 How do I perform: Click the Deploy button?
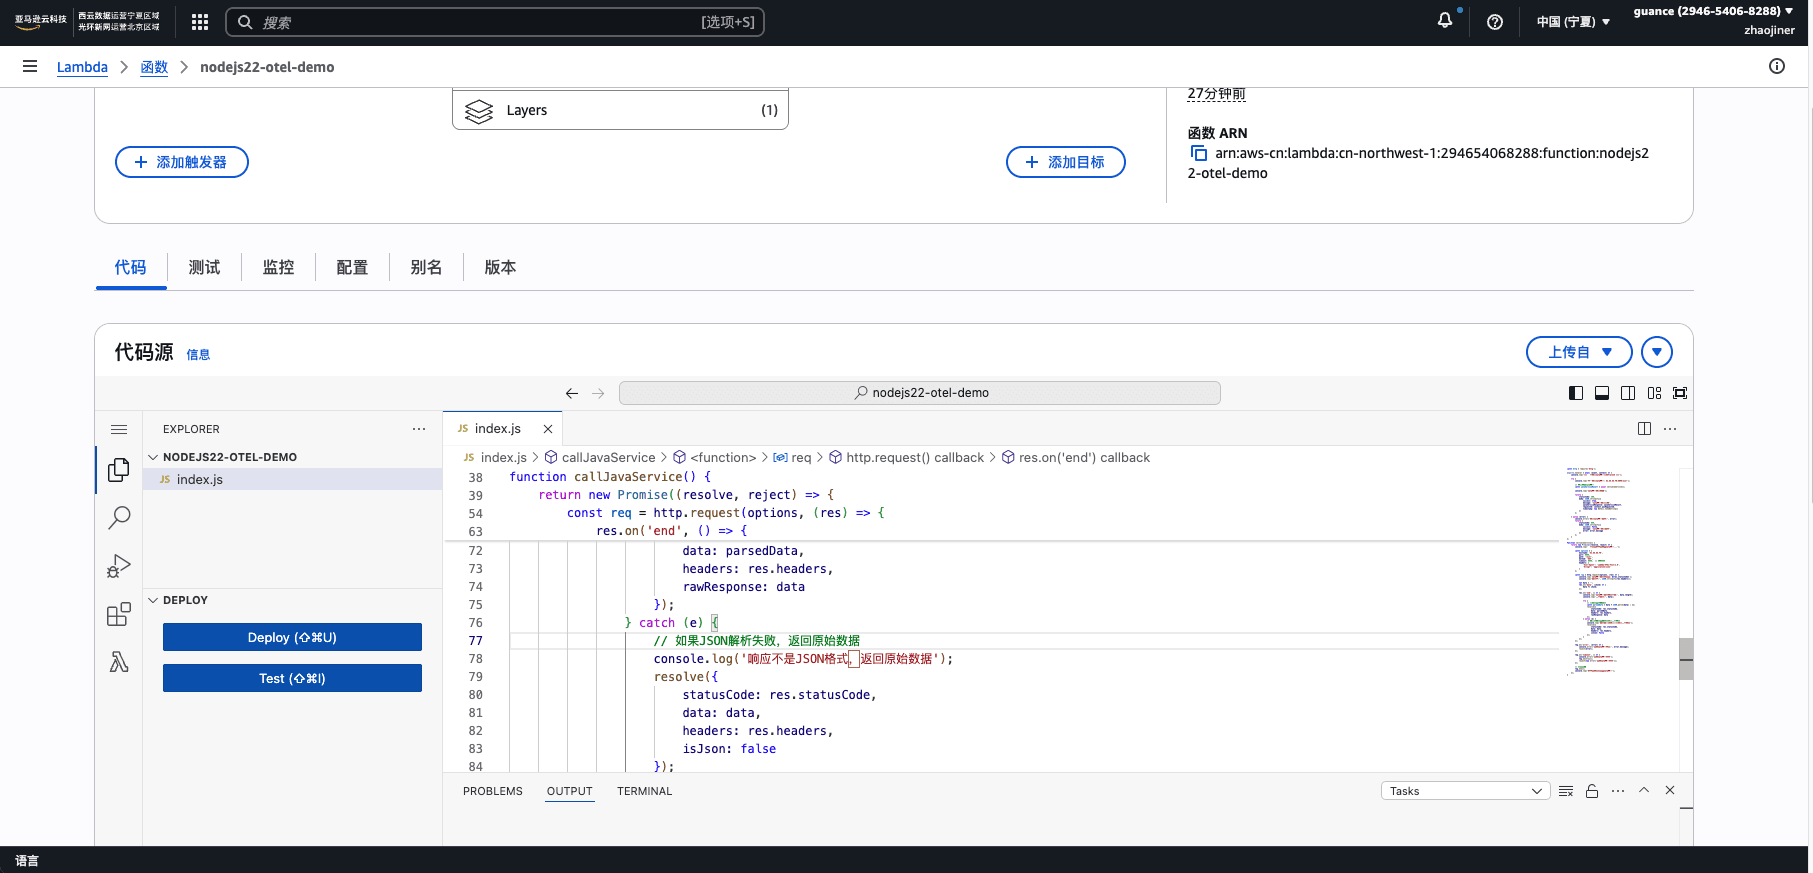coord(292,637)
